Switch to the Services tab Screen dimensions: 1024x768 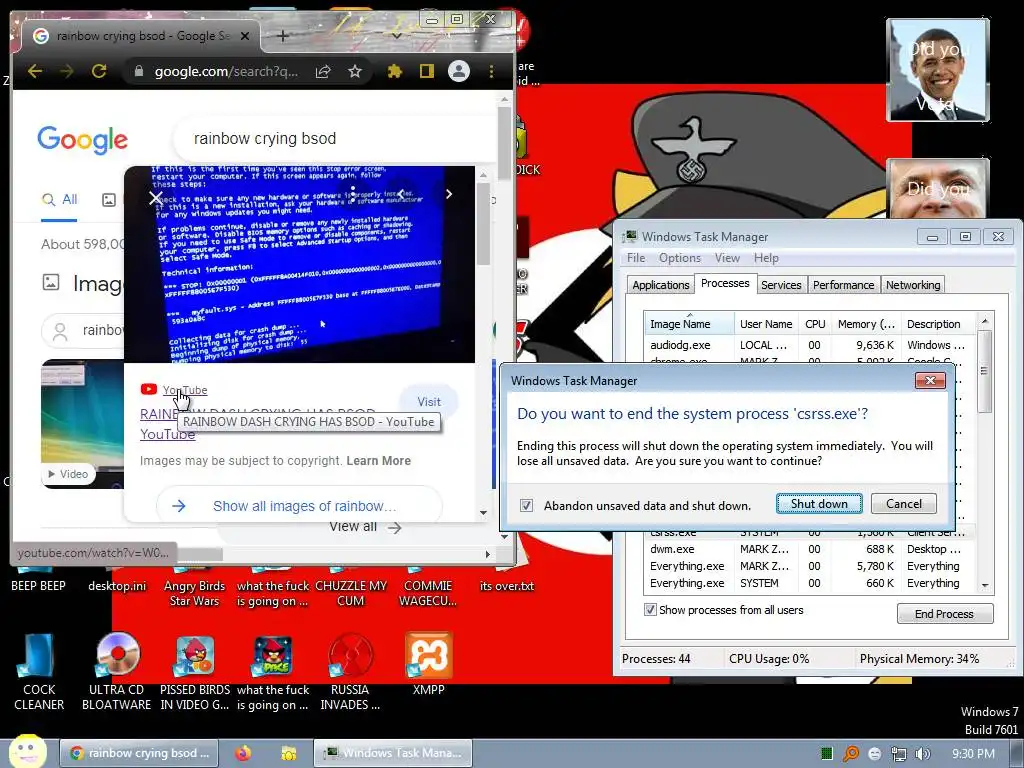[x=781, y=285]
